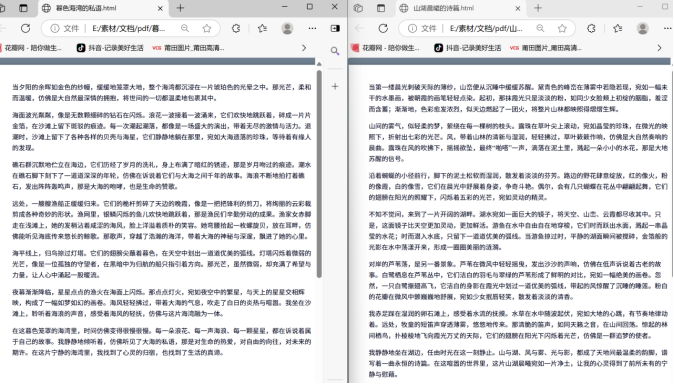
Task: Select the 山湖晨曦的诗篇.html tab
Action: click(460, 8)
